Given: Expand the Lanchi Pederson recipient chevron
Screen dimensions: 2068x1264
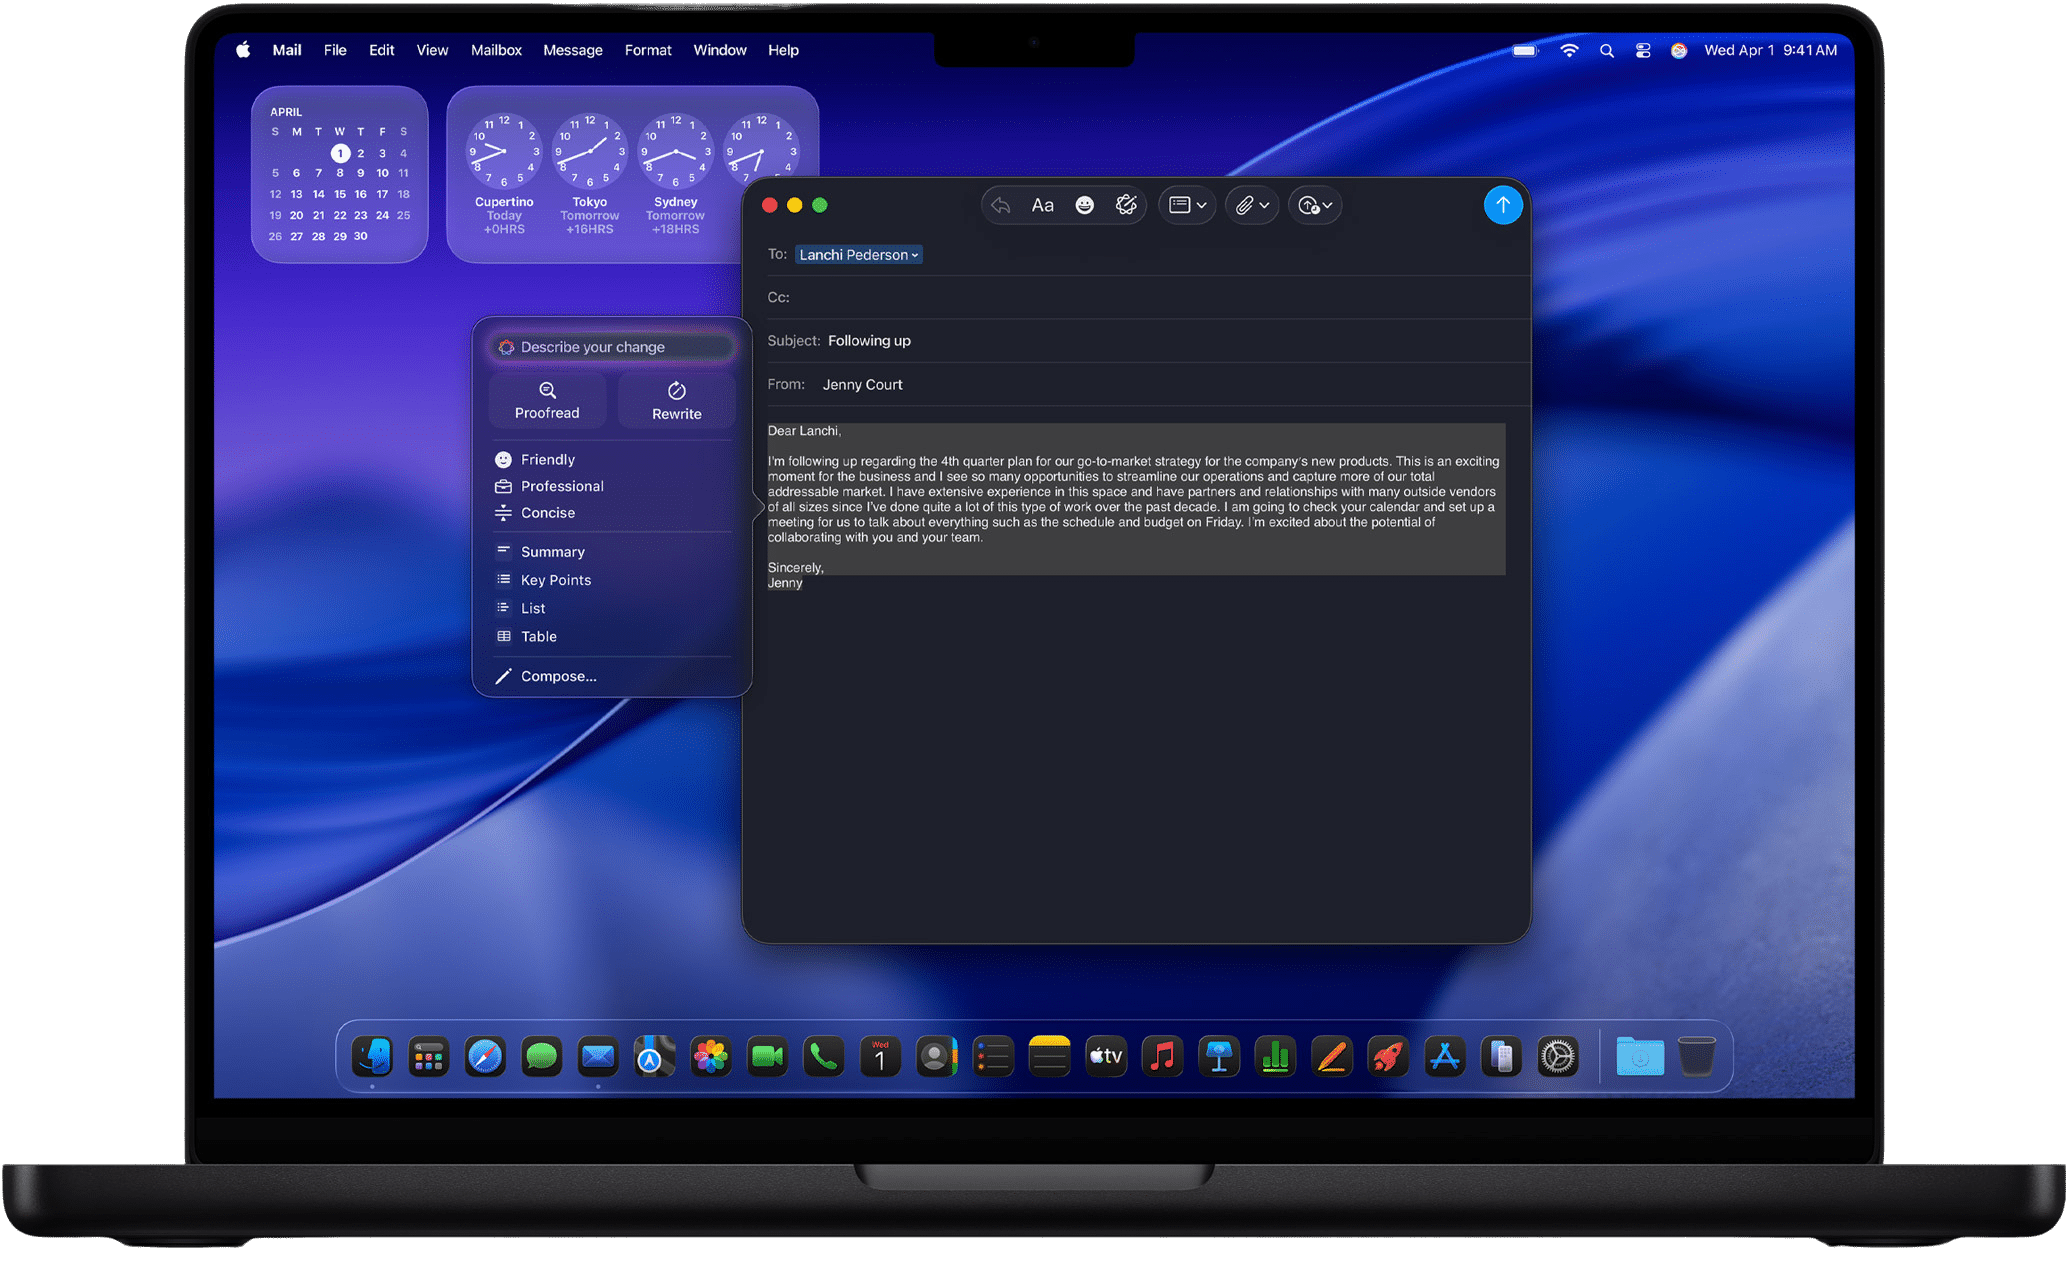Looking at the screenshot, I should [x=914, y=256].
